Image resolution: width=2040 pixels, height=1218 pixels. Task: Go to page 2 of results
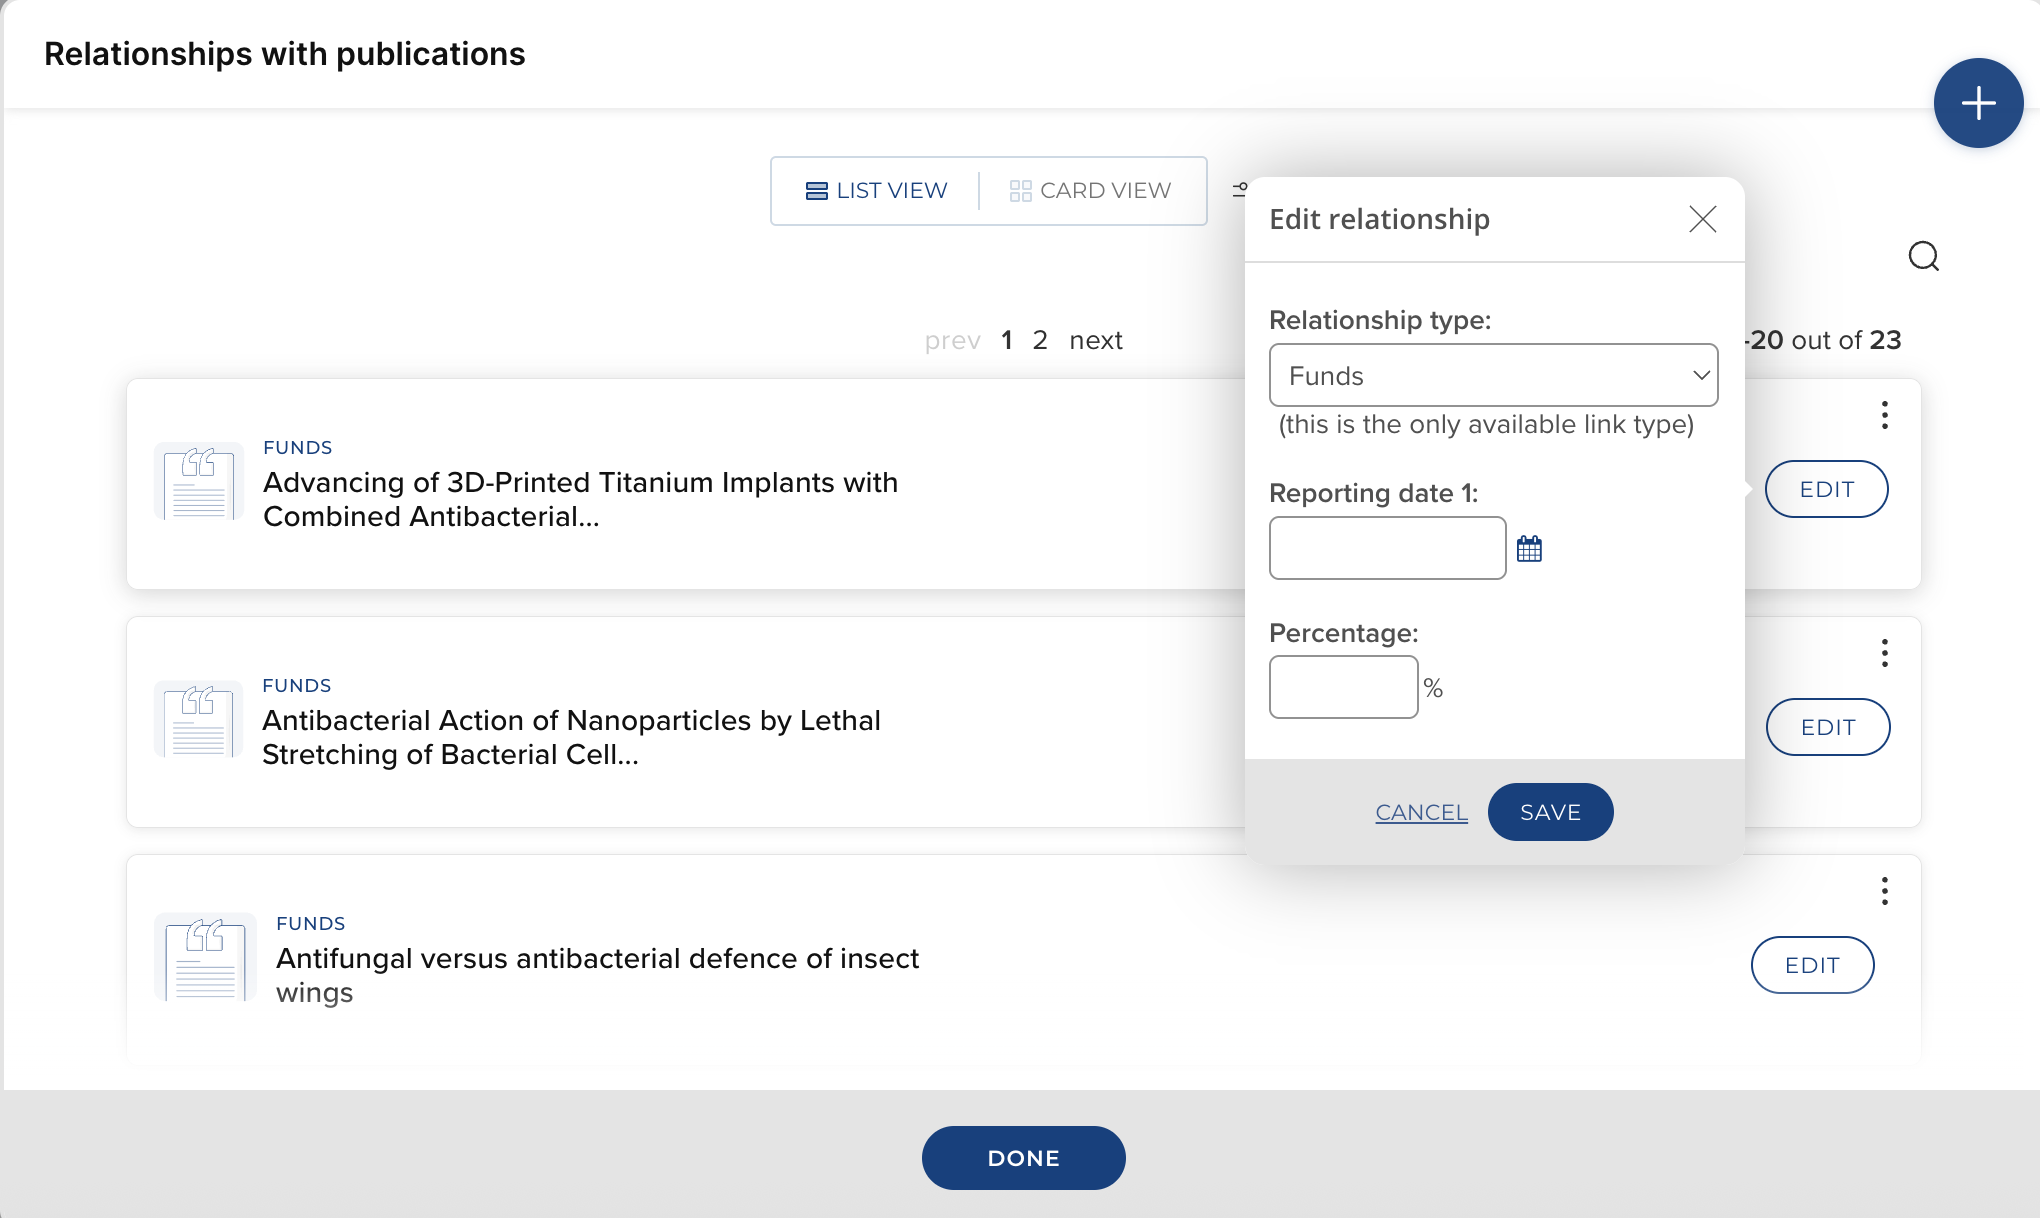point(1040,340)
